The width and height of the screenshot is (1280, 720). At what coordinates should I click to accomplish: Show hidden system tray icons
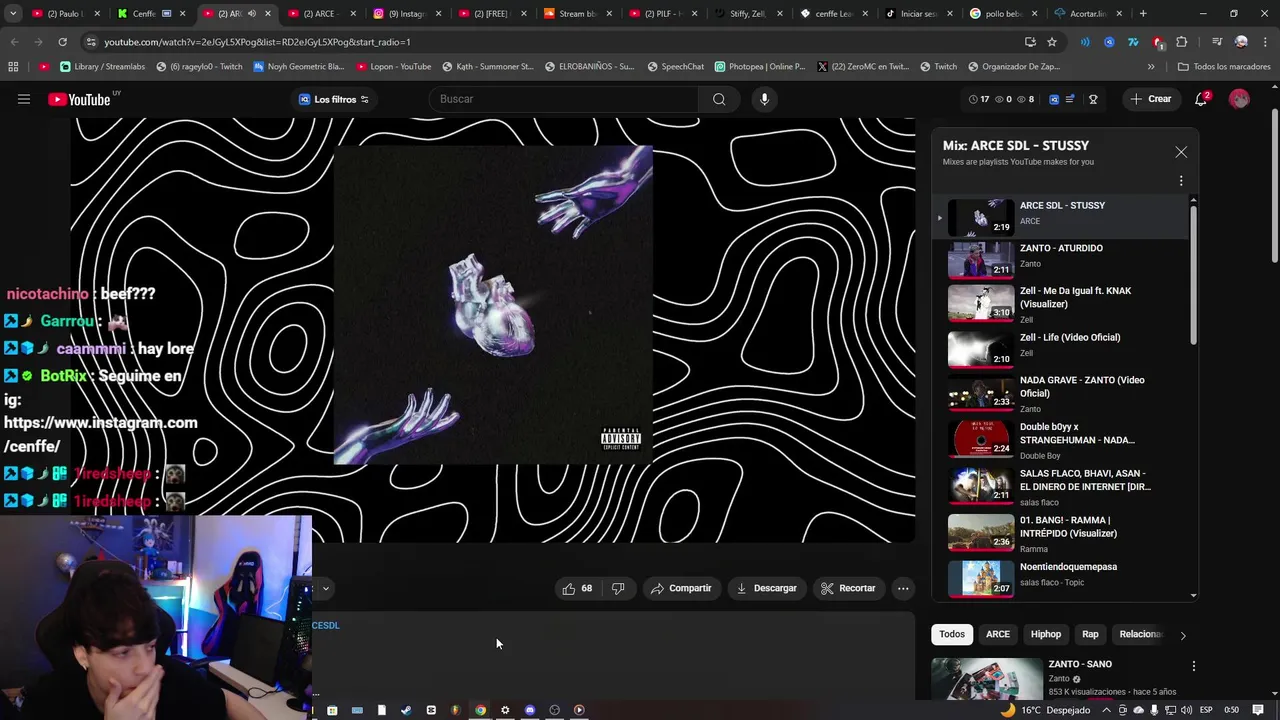click(1108, 710)
